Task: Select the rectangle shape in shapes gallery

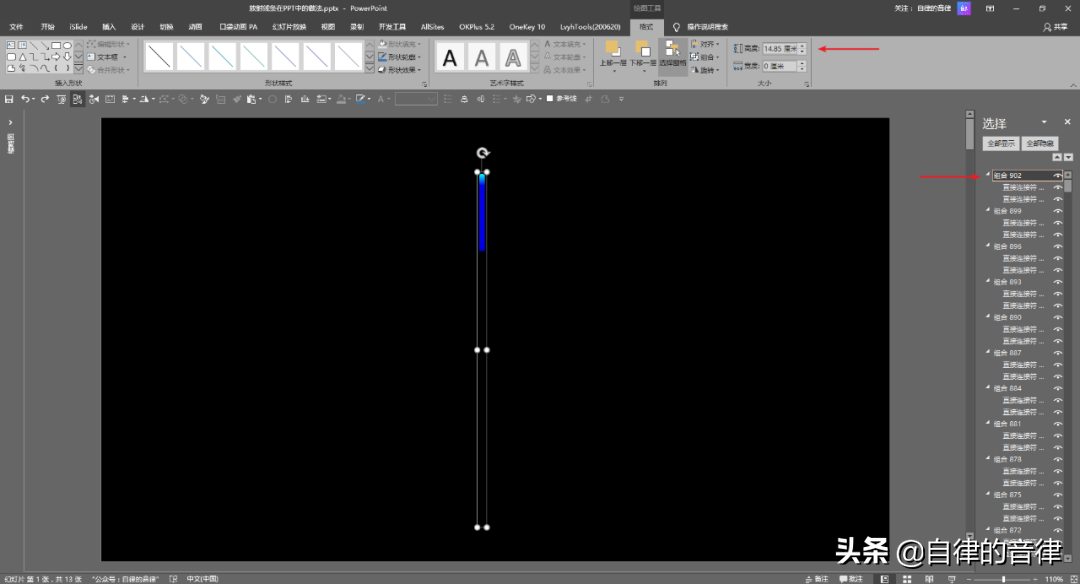Action: pos(56,45)
